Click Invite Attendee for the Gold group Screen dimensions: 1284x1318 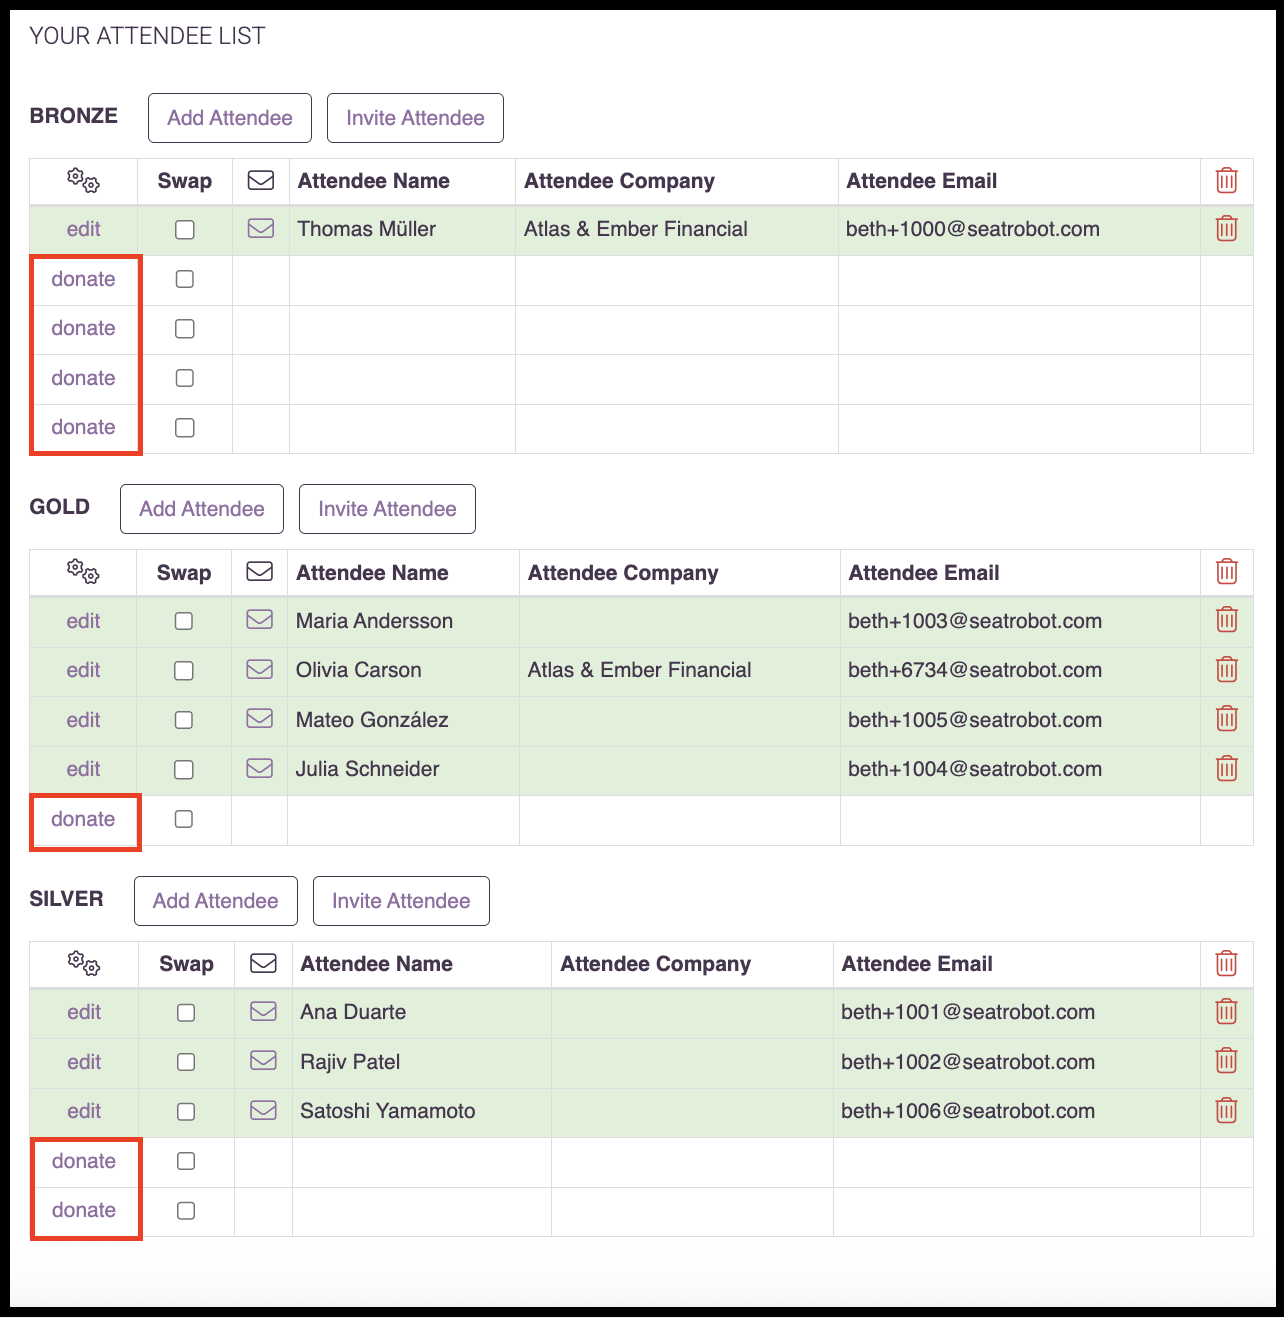tap(387, 509)
